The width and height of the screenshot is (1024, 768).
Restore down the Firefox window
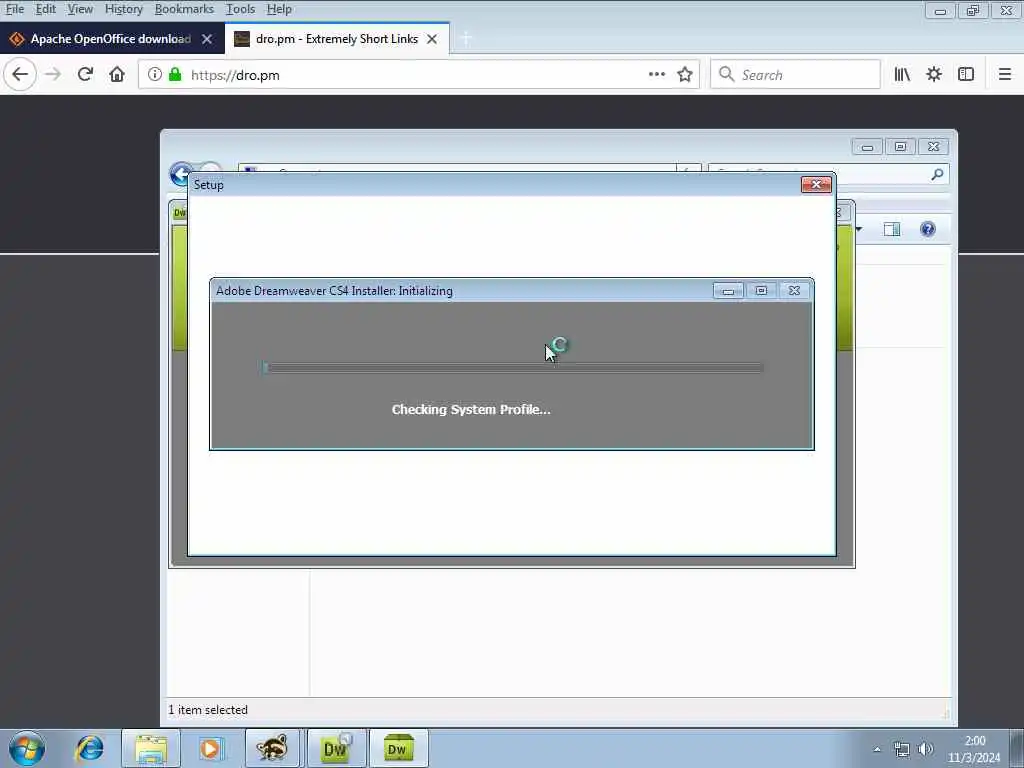pos(973,10)
